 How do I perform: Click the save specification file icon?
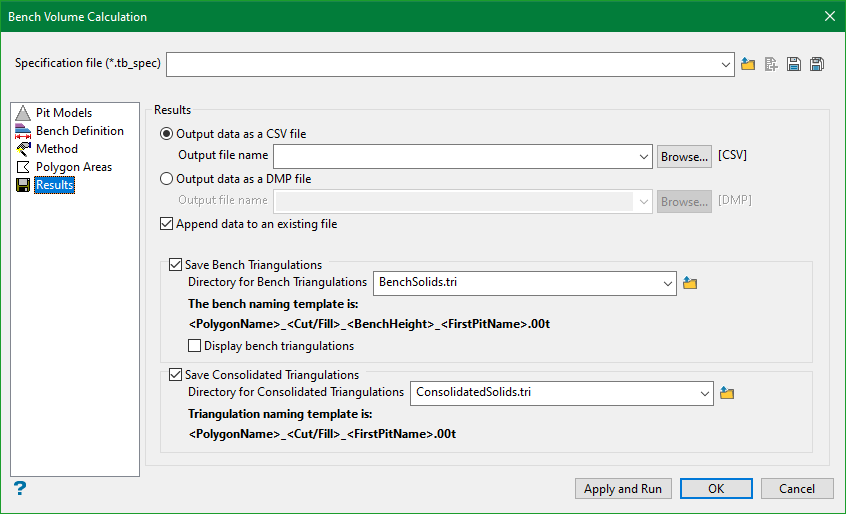coord(794,65)
